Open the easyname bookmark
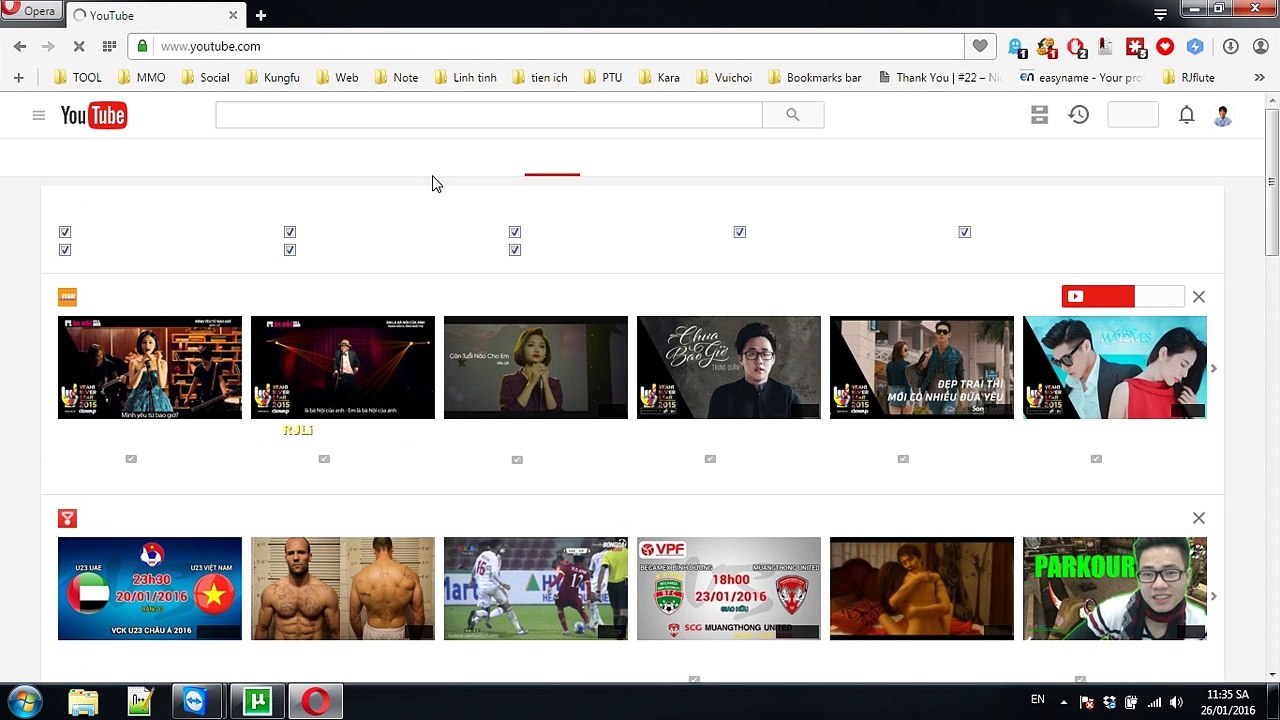This screenshot has height=720, width=1280. [x=1082, y=77]
